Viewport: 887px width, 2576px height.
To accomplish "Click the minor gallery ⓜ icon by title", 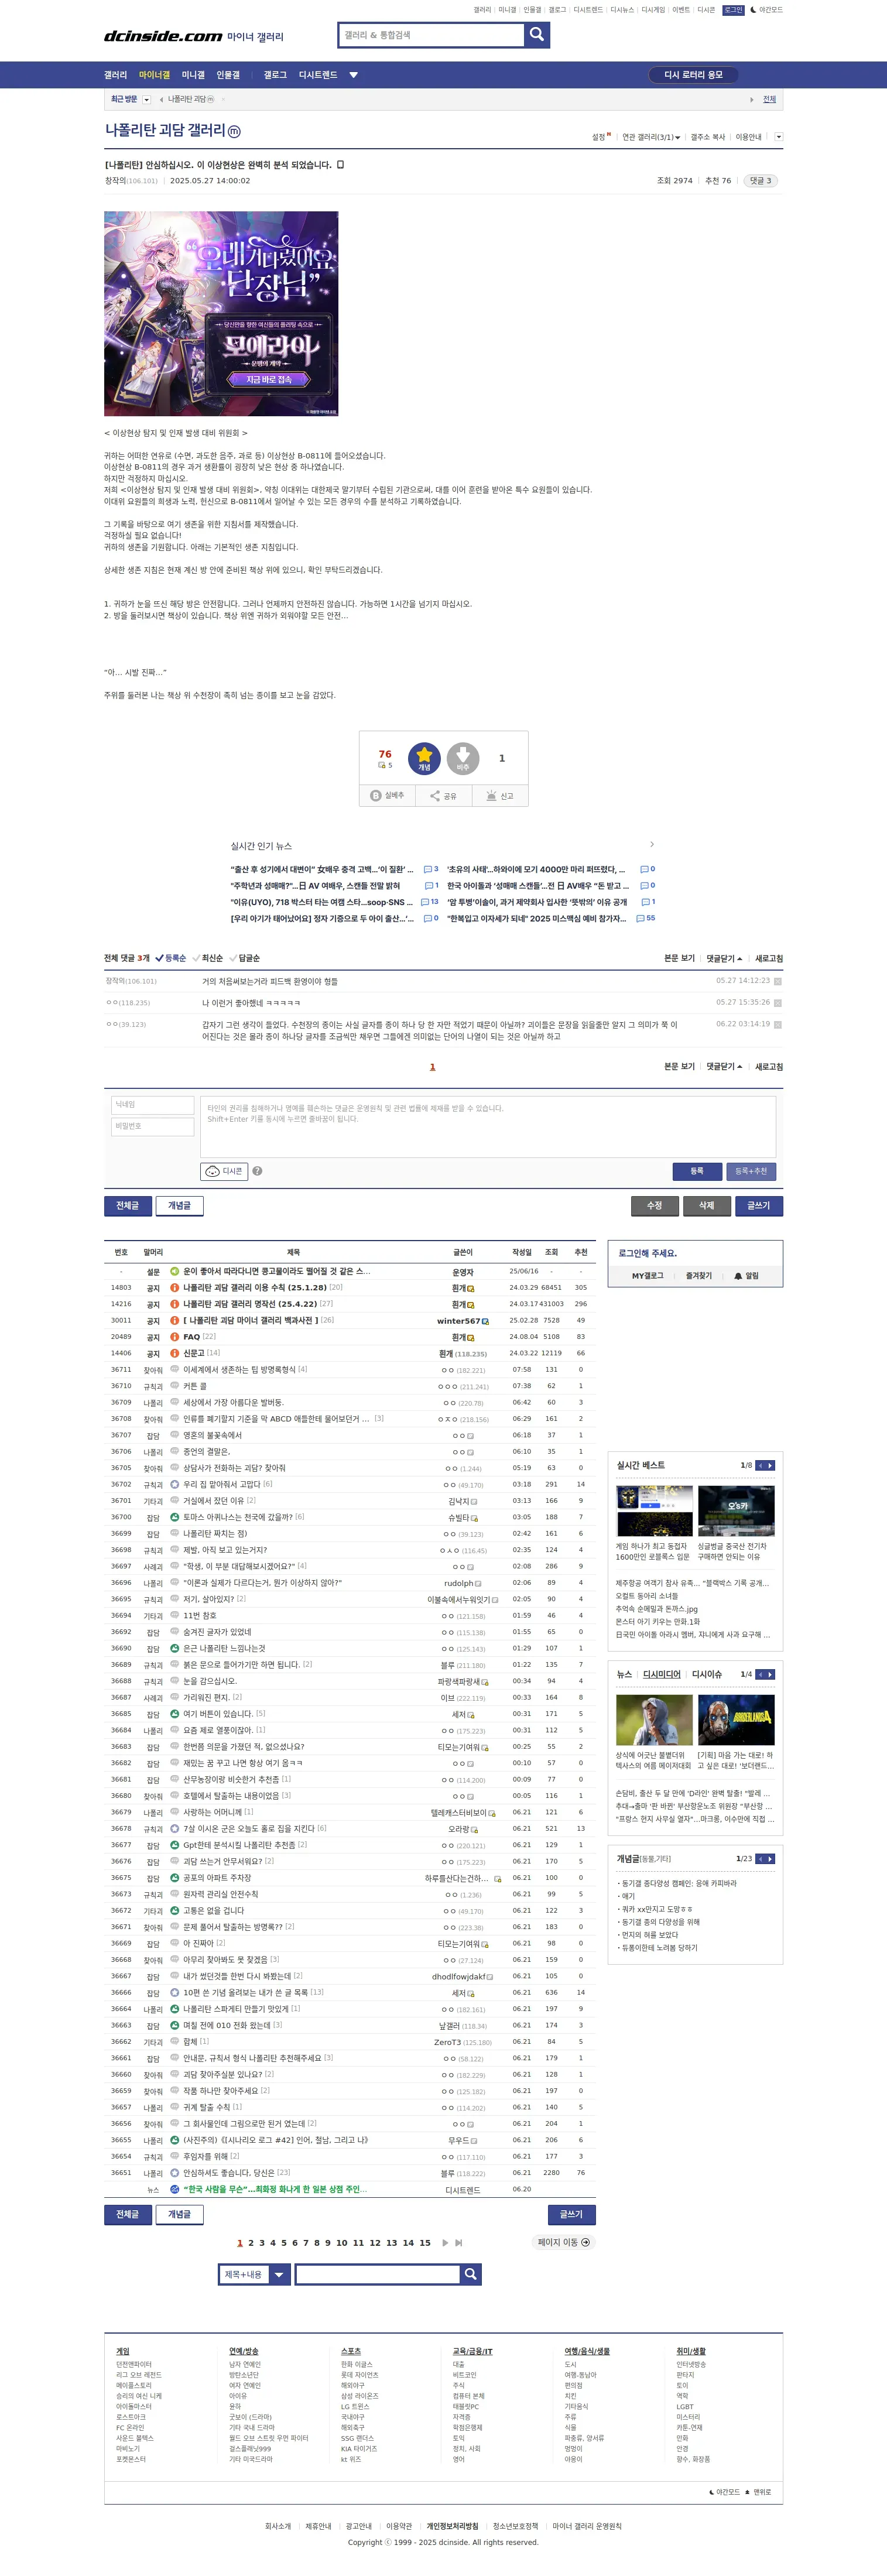I will (x=234, y=131).
